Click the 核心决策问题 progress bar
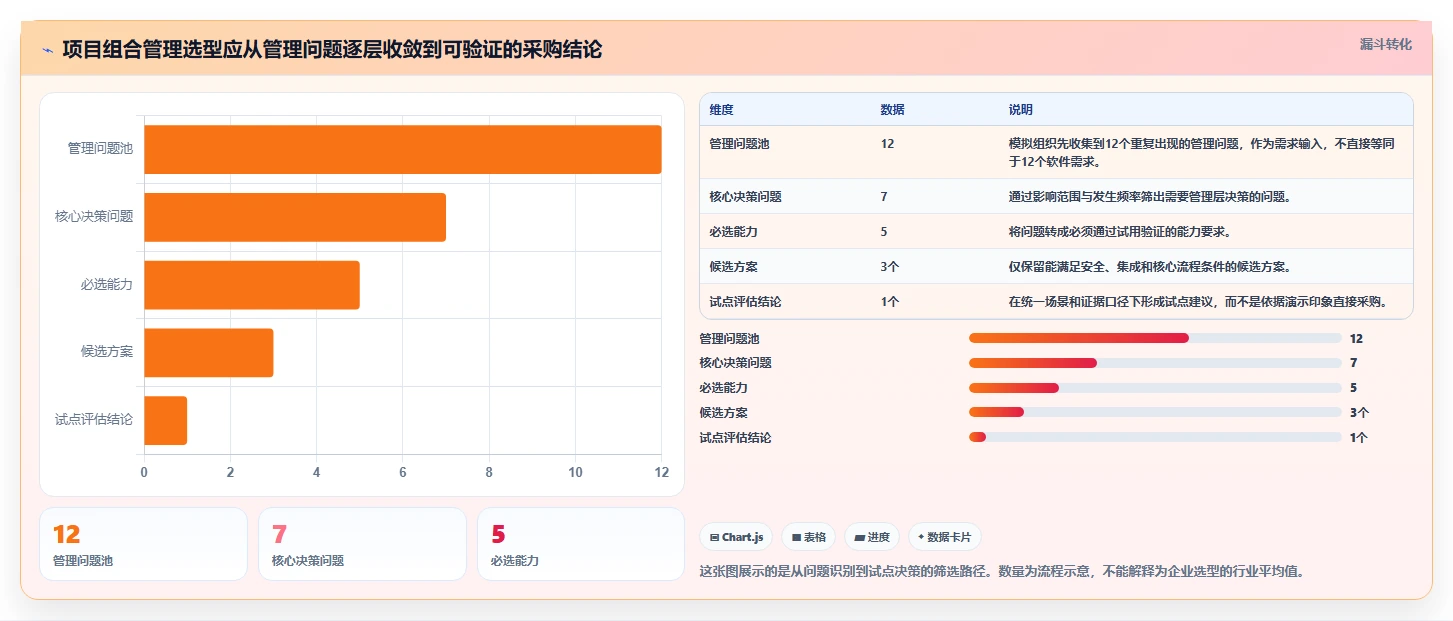Screen dimensions: 1453x621 click(x=1155, y=363)
